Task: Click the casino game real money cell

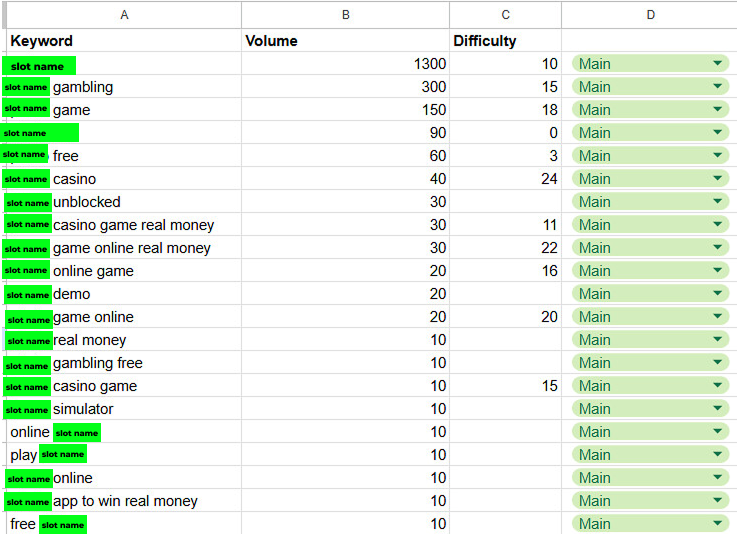Action: pos(124,225)
